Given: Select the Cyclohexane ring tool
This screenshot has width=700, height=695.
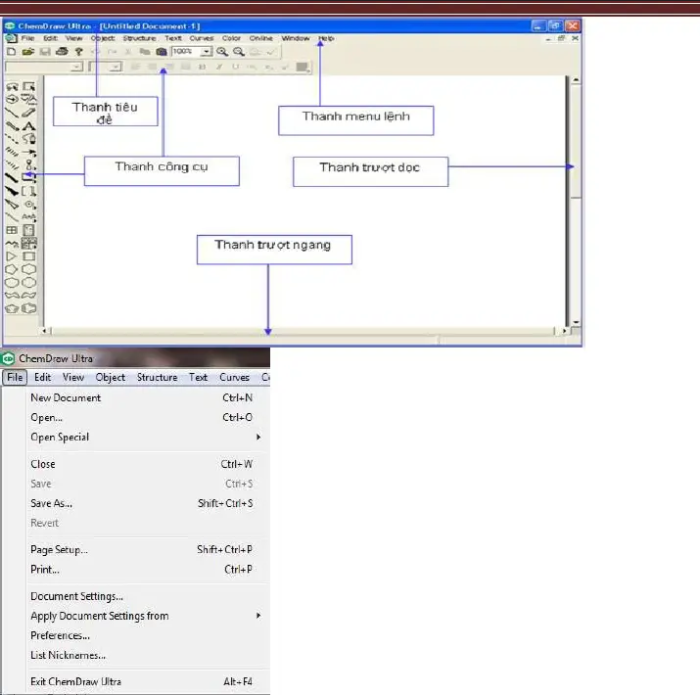Looking at the screenshot, I should click(29, 270).
